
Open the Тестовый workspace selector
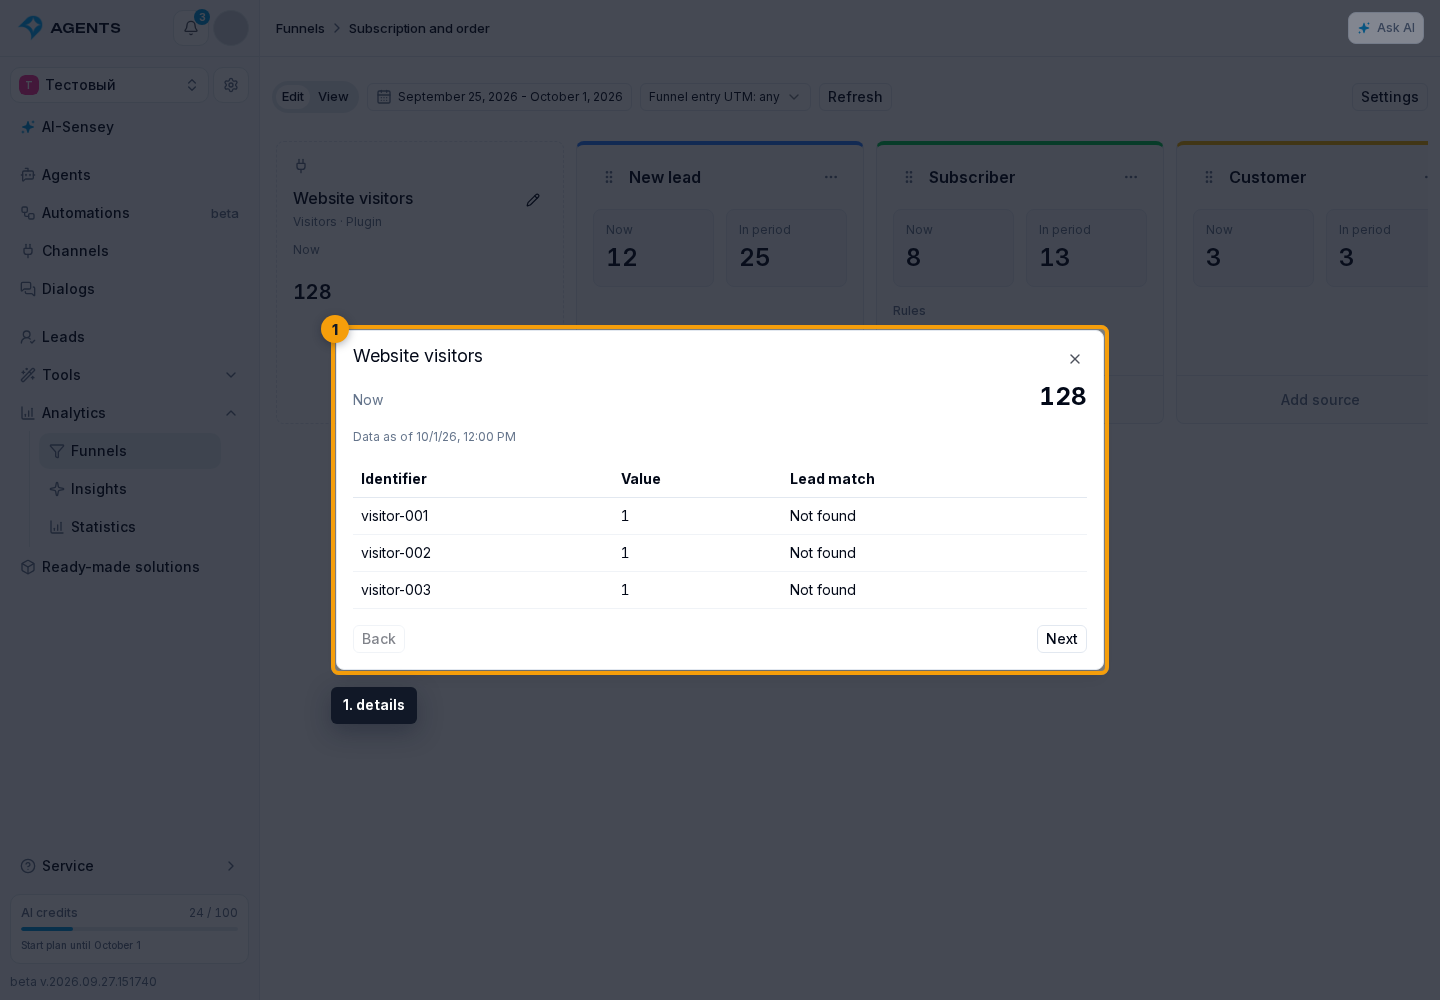[x=110, y=85]
